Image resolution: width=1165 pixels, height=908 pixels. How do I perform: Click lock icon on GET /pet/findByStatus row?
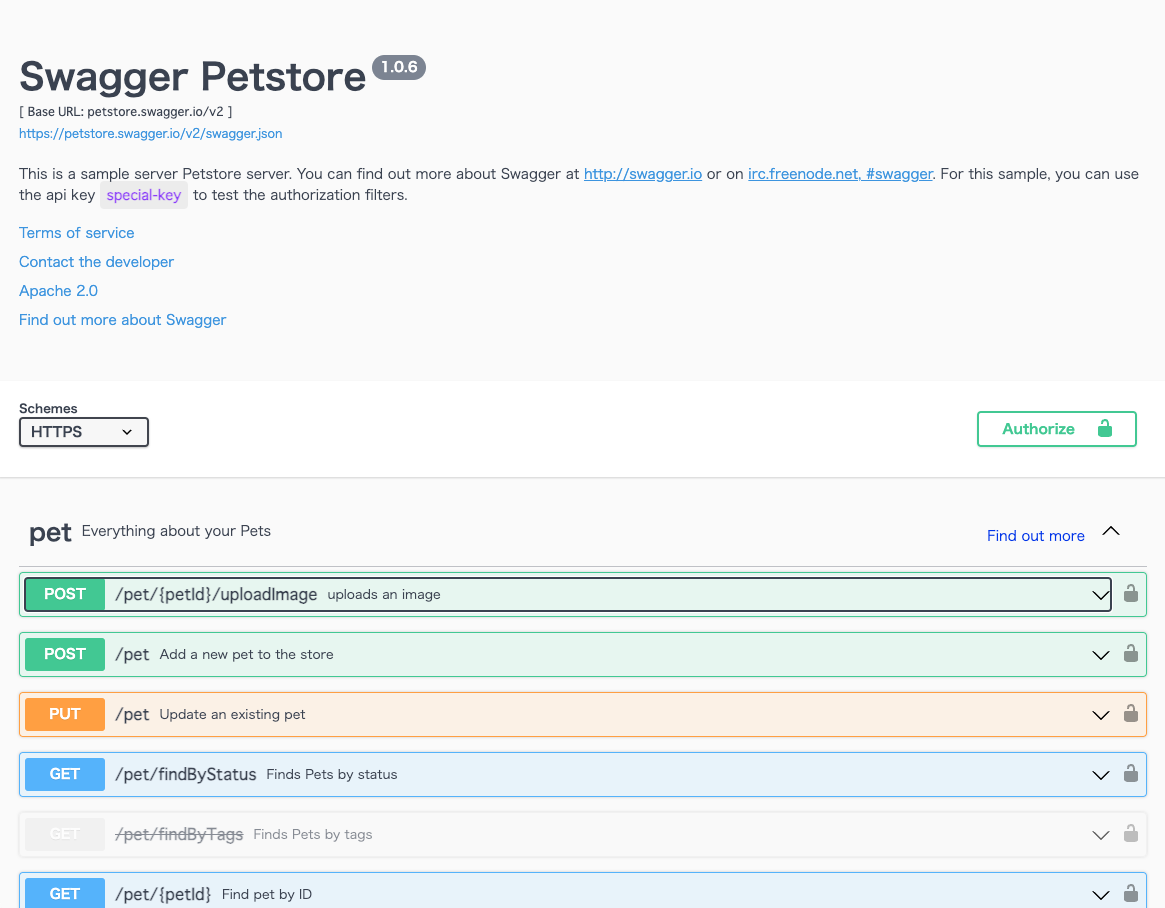[x=1130, y=774]
